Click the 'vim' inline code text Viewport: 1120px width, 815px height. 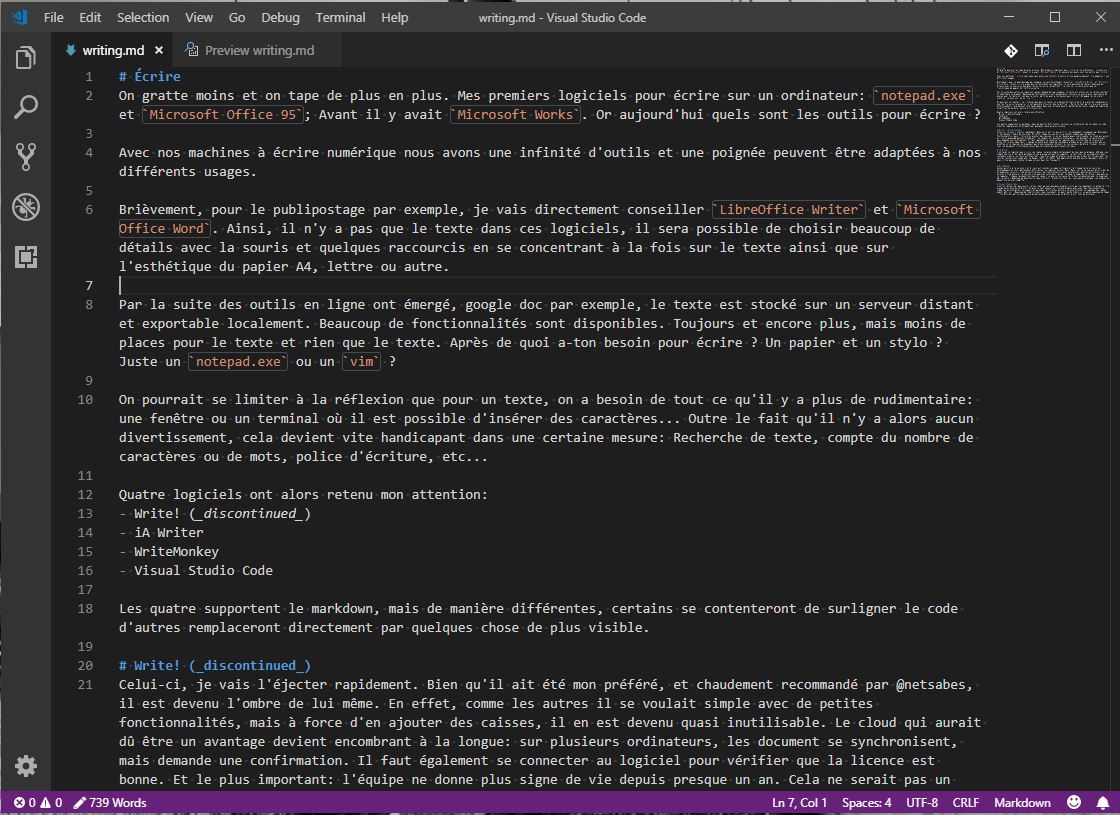tap(361, 361)
